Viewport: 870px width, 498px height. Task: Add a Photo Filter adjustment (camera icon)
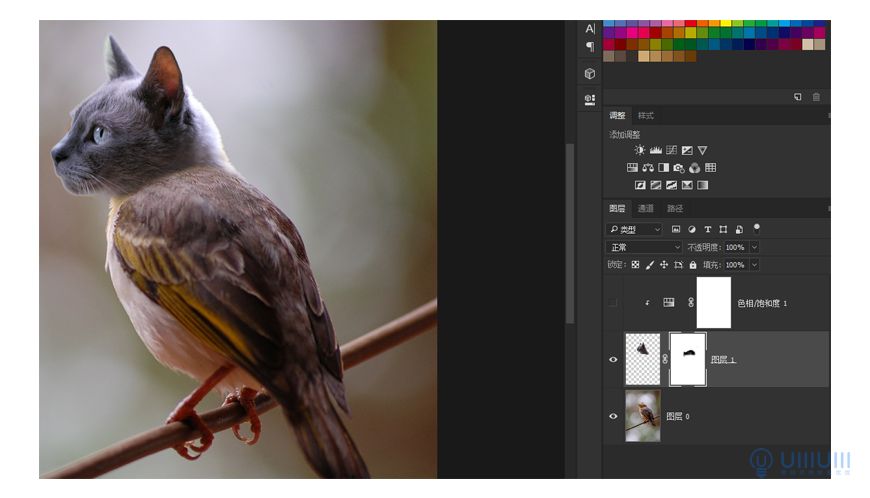pos(679,168)
